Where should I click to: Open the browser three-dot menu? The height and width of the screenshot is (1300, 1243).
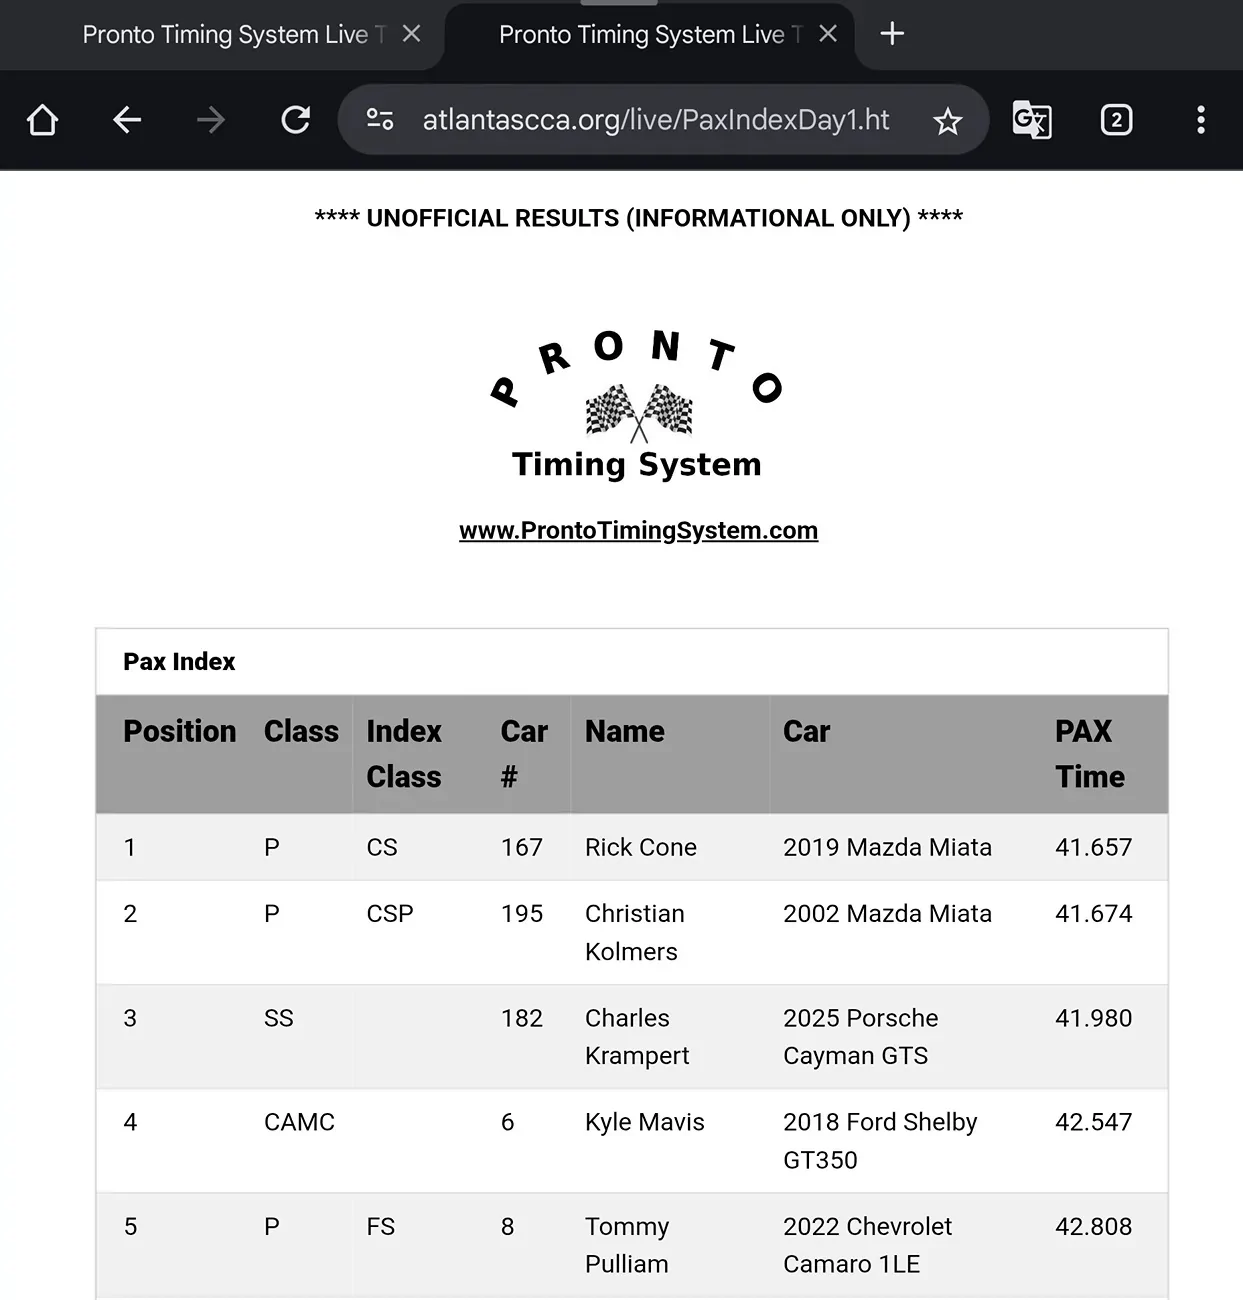pos(1201,120)
